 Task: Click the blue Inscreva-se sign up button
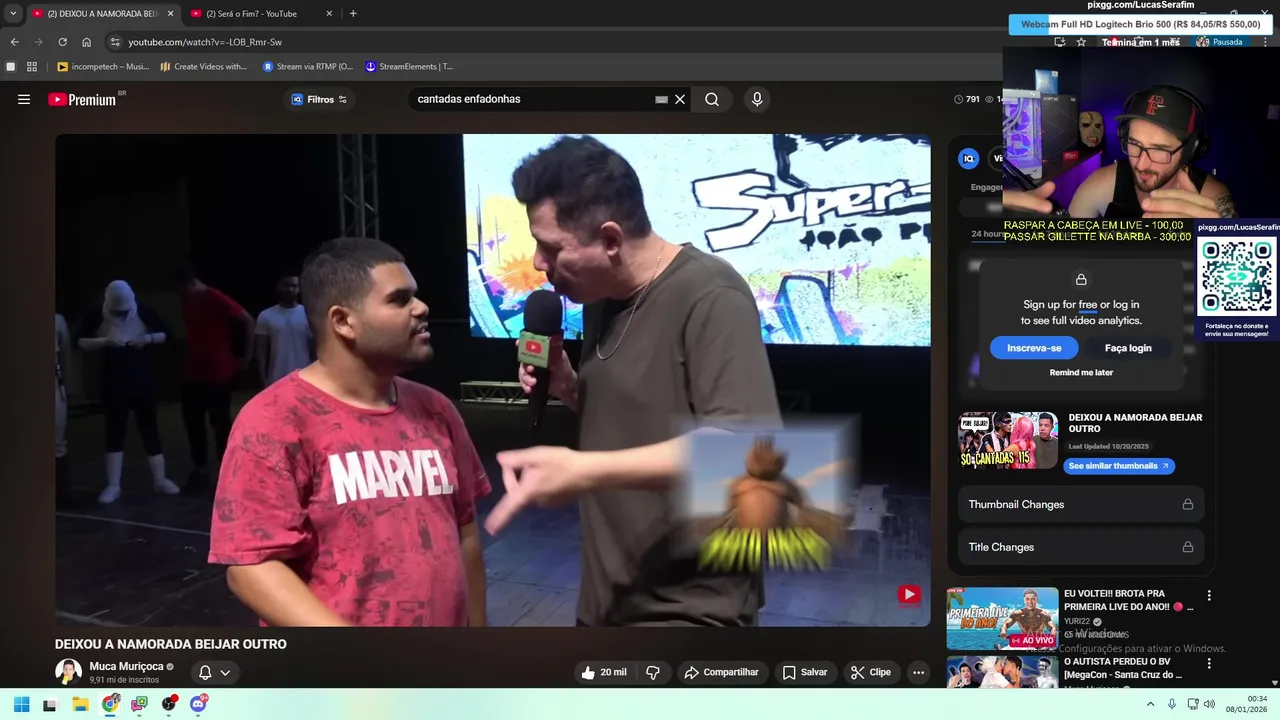tap(1034, 348)
